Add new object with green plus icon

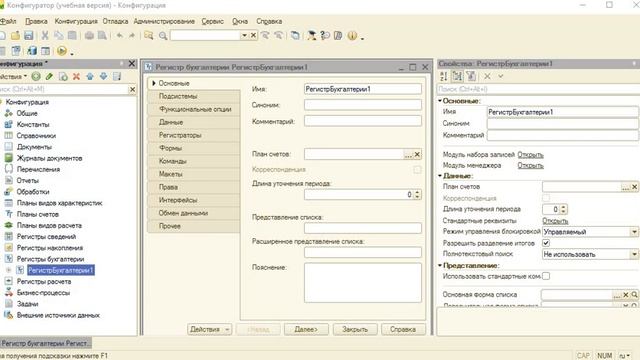(36, 76)
